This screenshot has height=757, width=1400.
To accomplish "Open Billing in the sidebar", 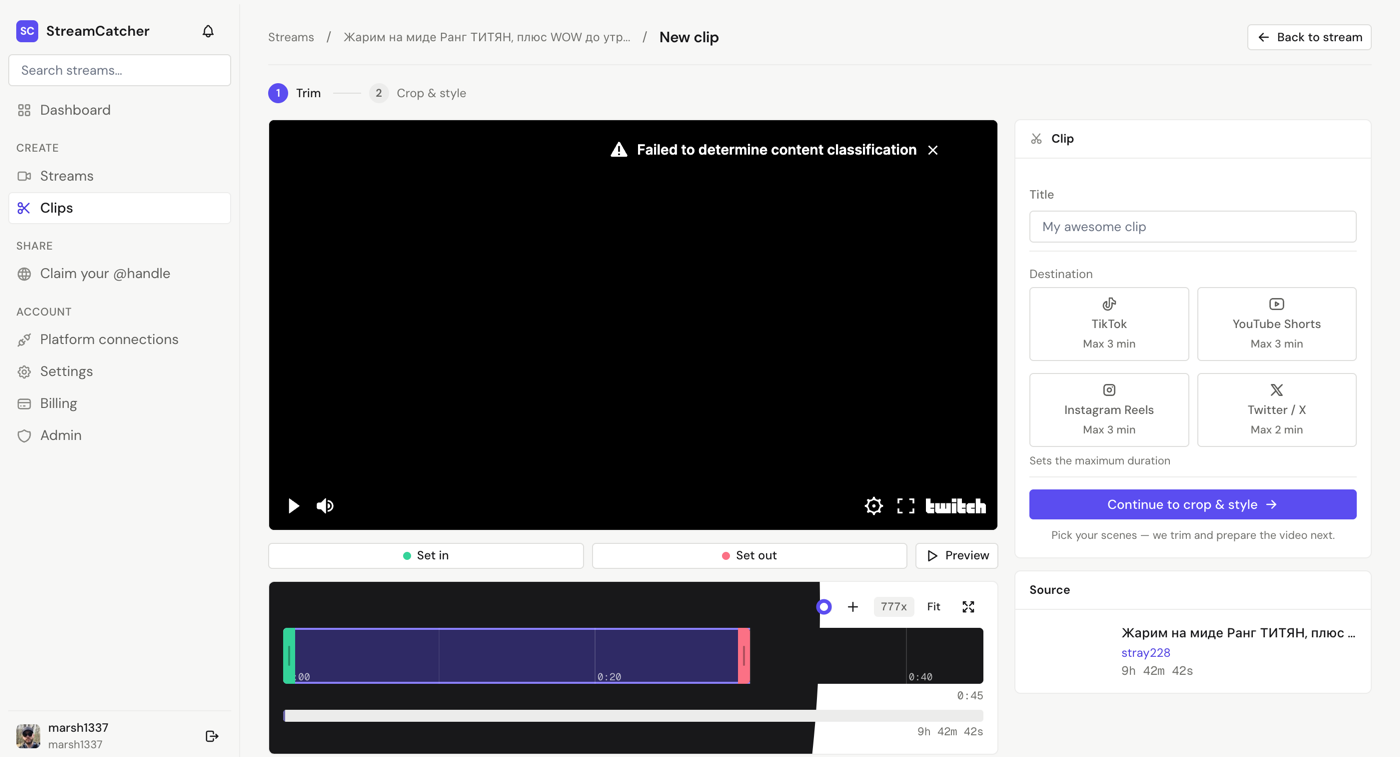I will pos(120,404).
